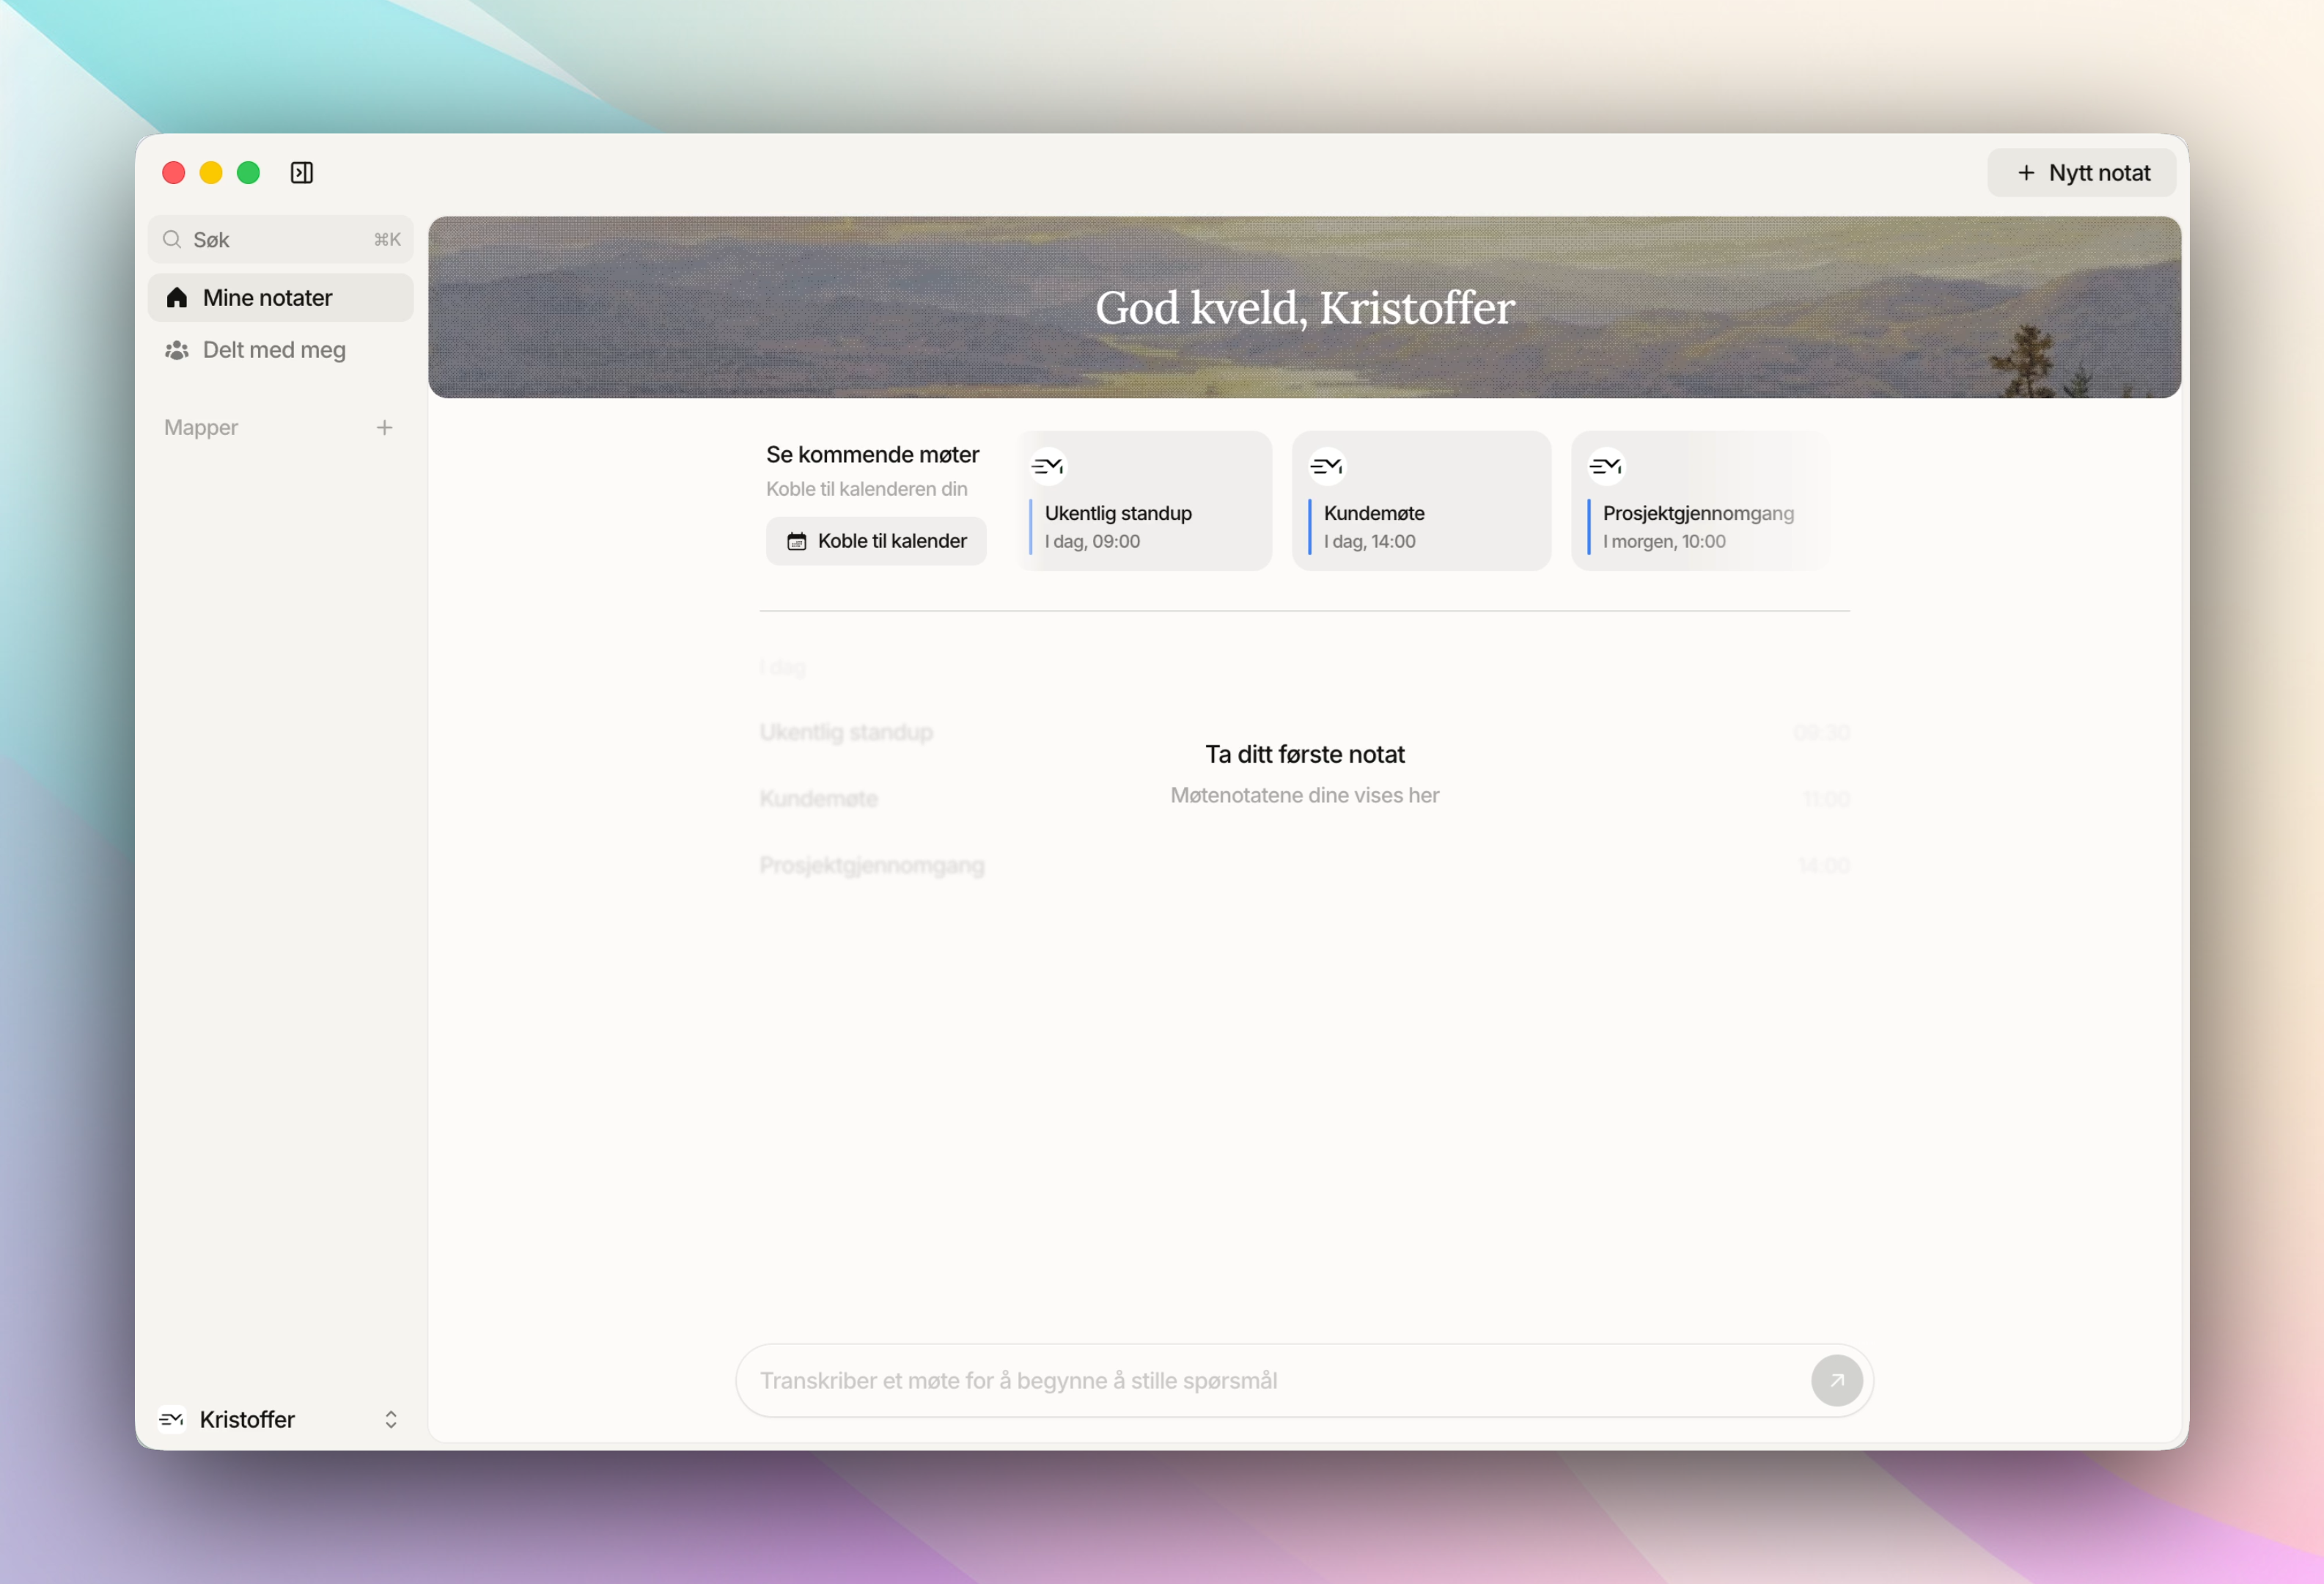The image size is (2324, 1584).
Task: Click the Prosjektgjennomgang card icon
Action: pyautogui.click(x=1606, y=466)
